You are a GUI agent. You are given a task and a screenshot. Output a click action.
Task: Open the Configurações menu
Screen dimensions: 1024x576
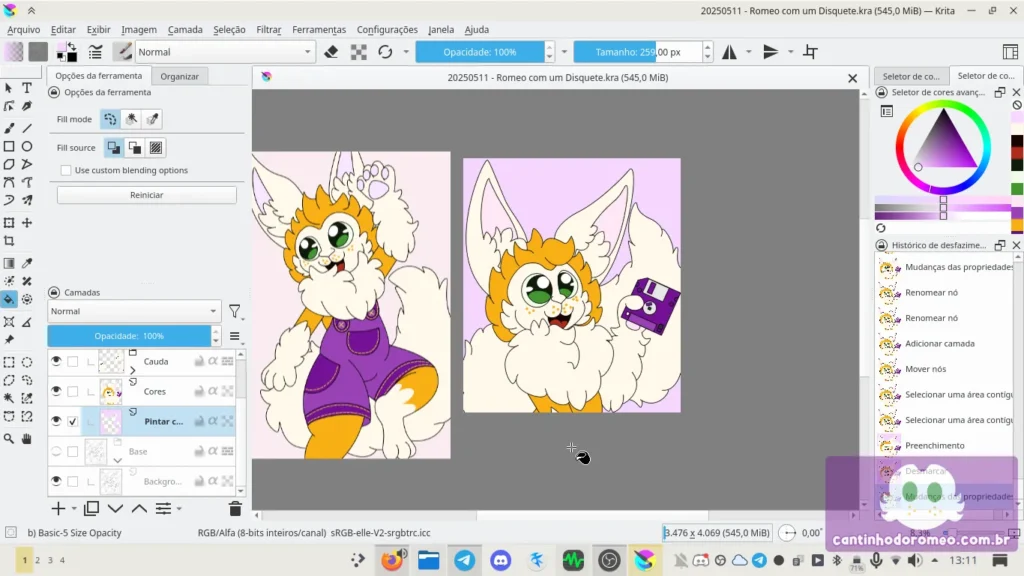pos(387,29)
